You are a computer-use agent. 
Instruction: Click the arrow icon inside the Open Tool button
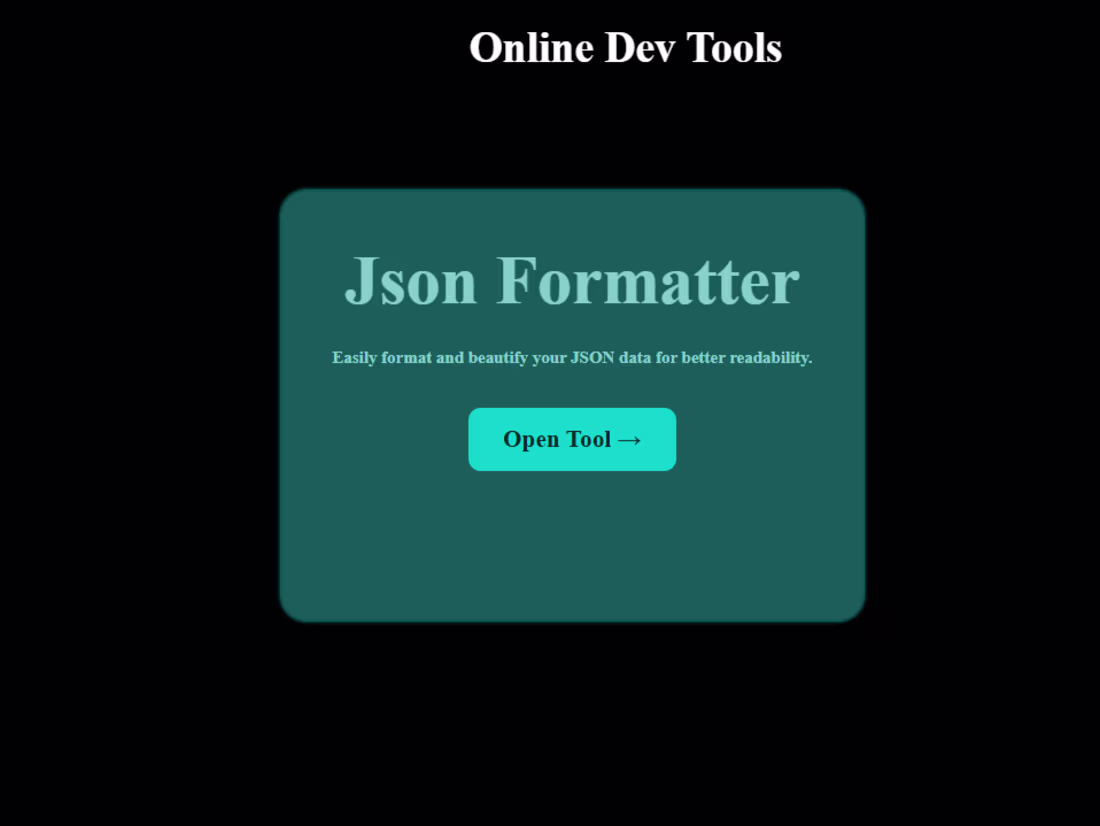point(630,439)
